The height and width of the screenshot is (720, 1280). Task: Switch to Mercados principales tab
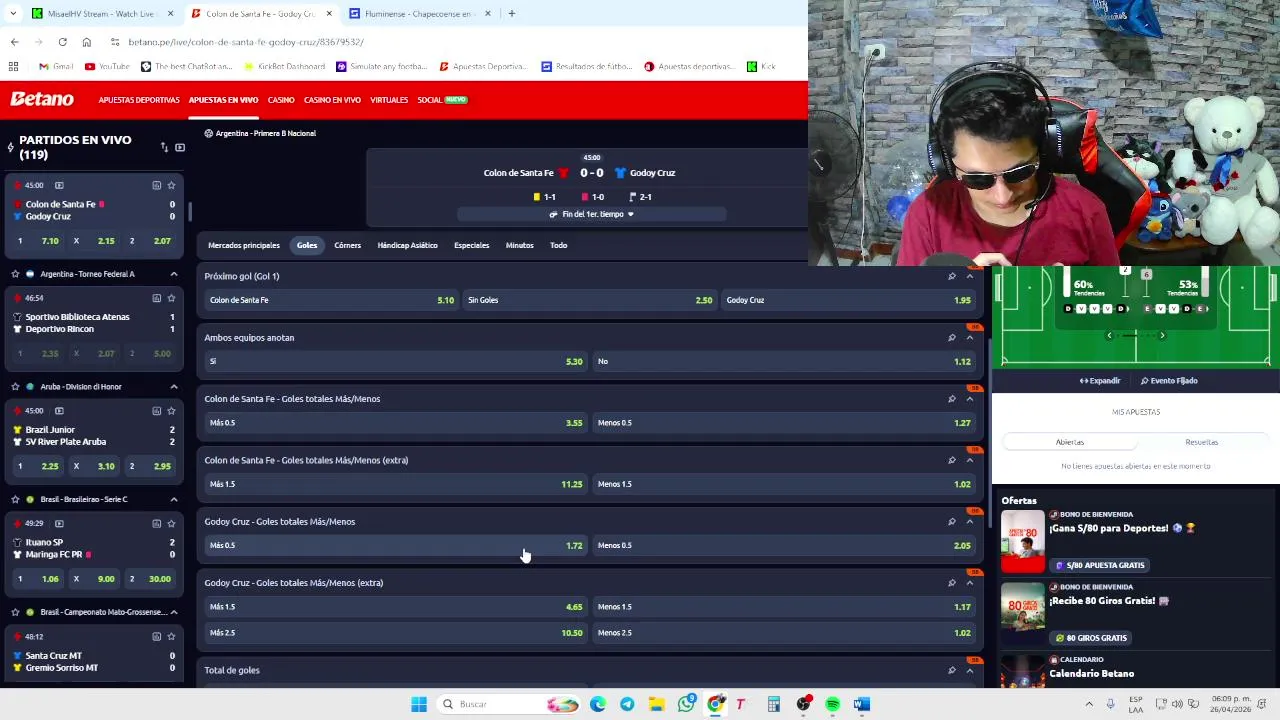pos(244,245)
